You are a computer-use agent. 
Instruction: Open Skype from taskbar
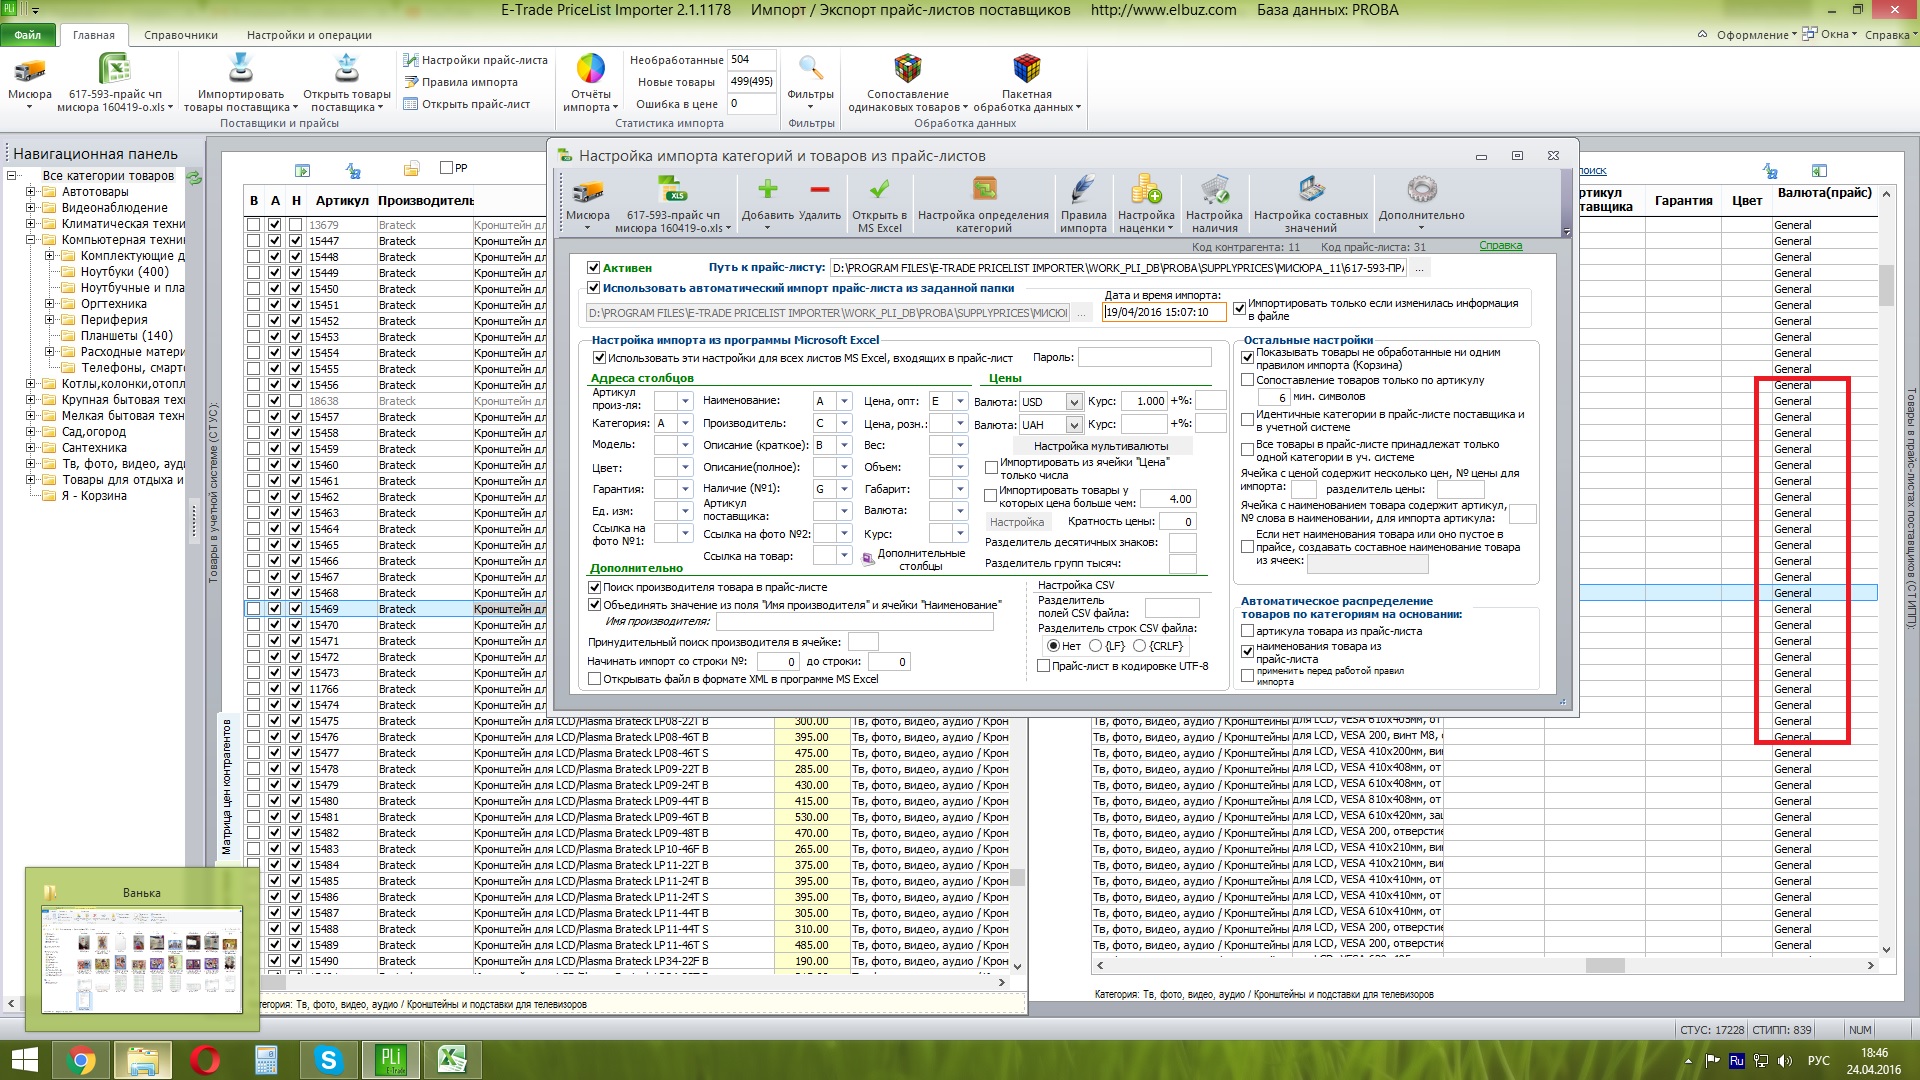tap(329, 1060)
